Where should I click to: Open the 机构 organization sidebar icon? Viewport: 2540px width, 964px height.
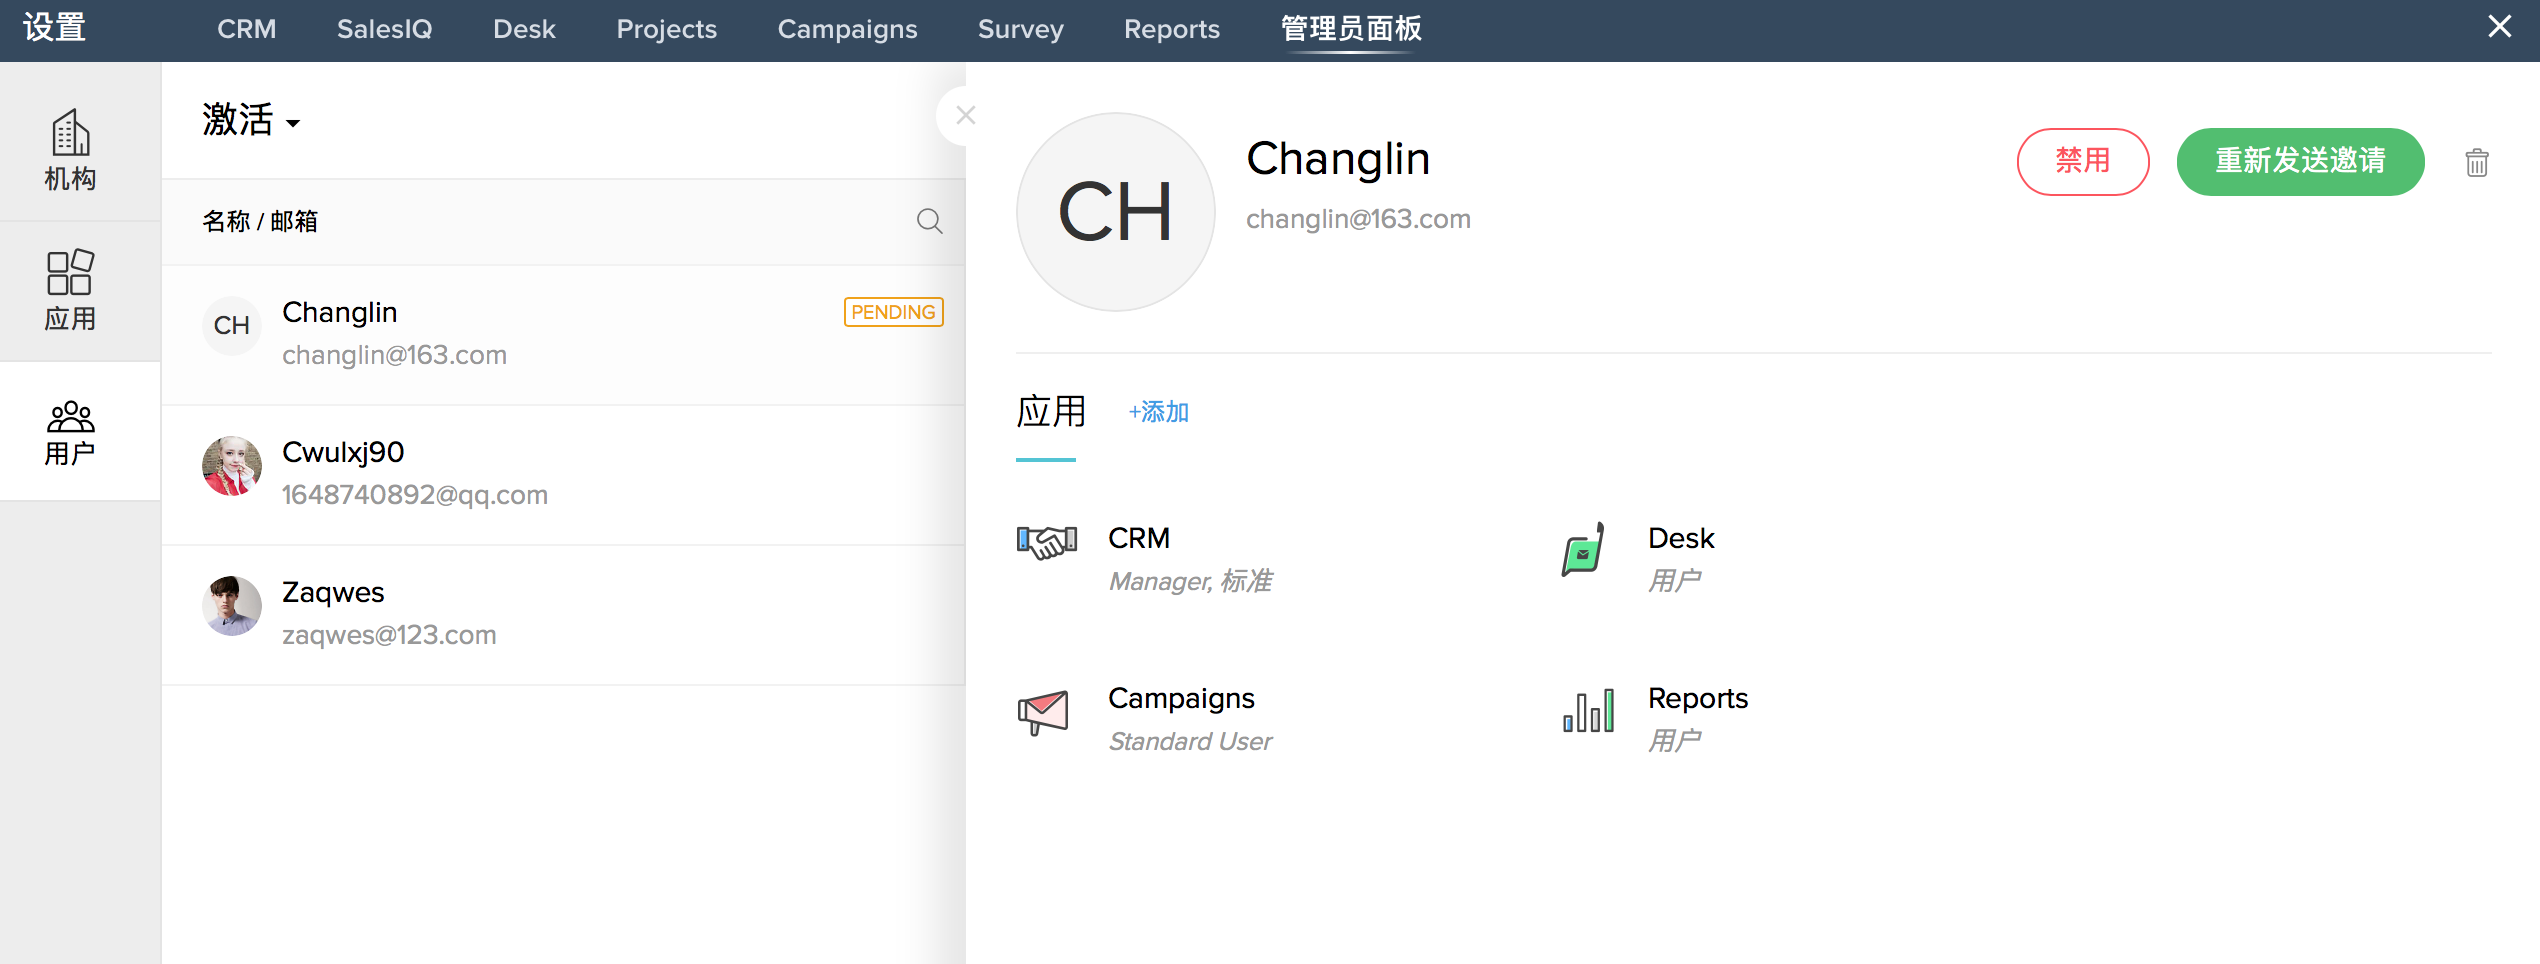coord(70,149)
